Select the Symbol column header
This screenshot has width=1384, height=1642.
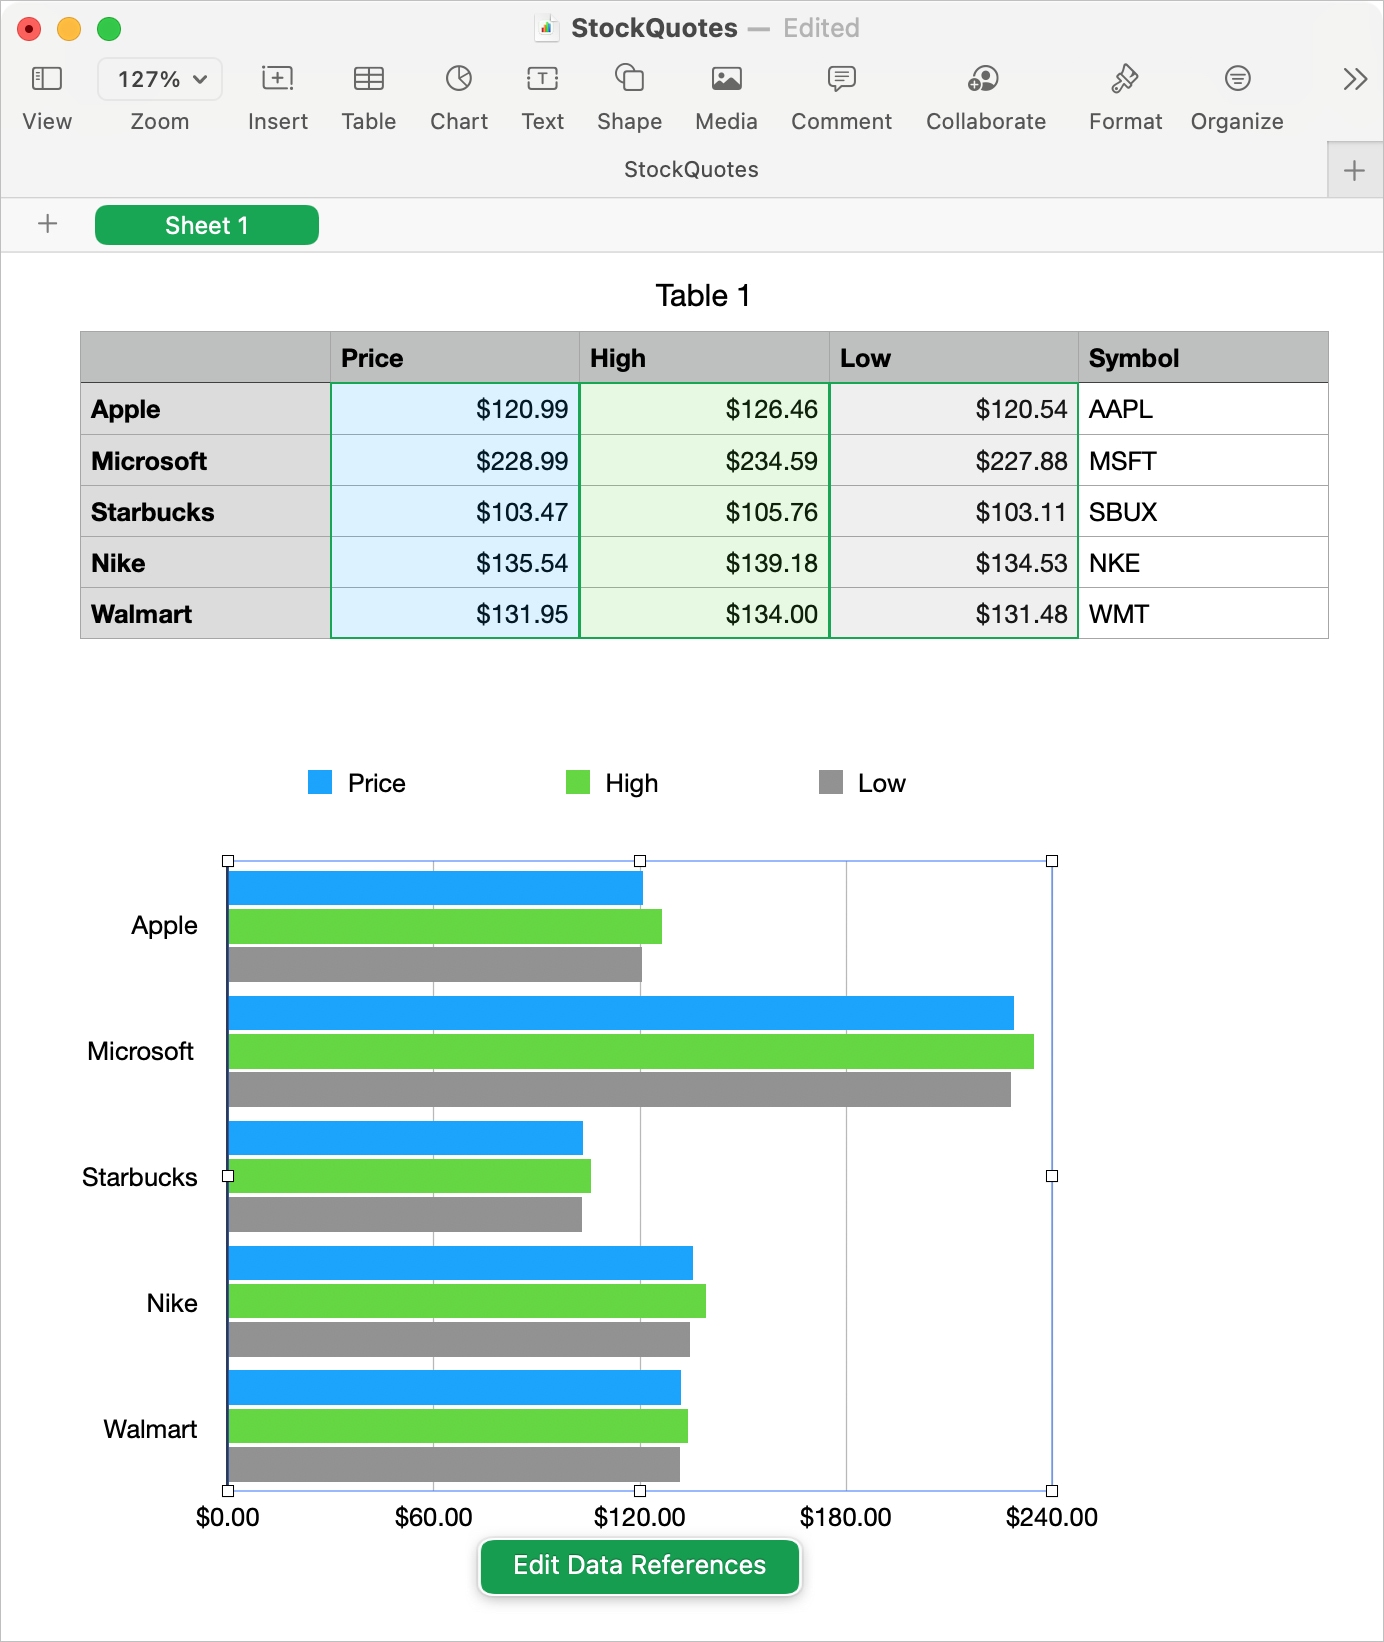1203,358
